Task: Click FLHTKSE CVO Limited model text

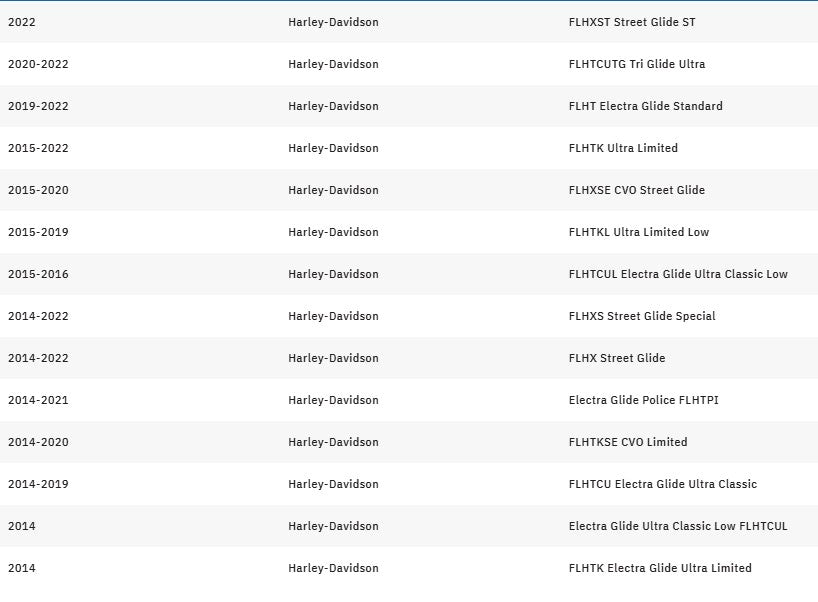Action: (628, 442)
